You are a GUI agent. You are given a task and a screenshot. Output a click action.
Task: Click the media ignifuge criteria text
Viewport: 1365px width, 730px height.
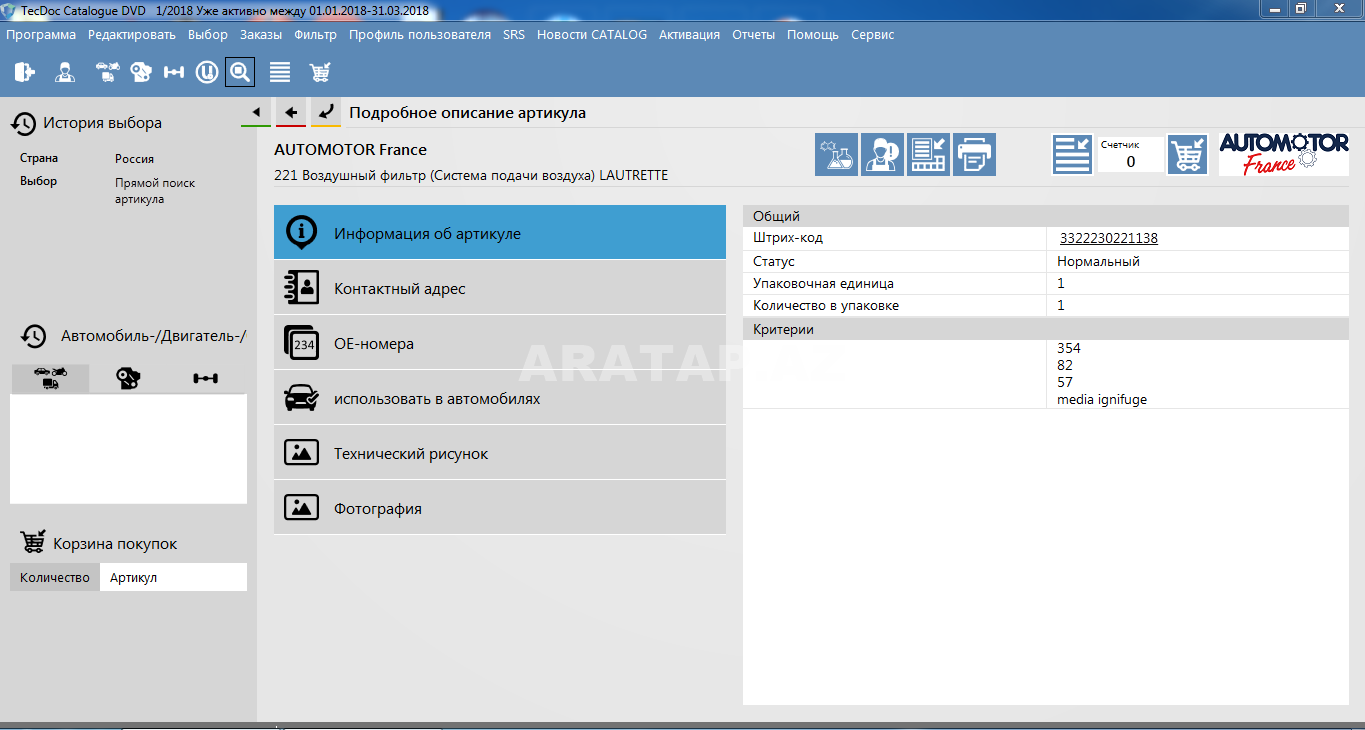1102,399
